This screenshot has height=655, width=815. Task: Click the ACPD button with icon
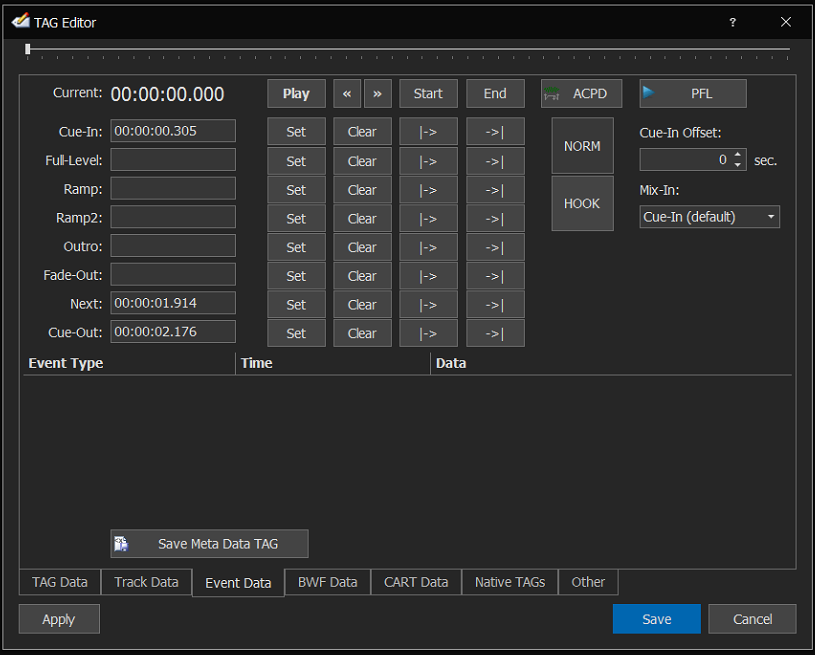581,94
